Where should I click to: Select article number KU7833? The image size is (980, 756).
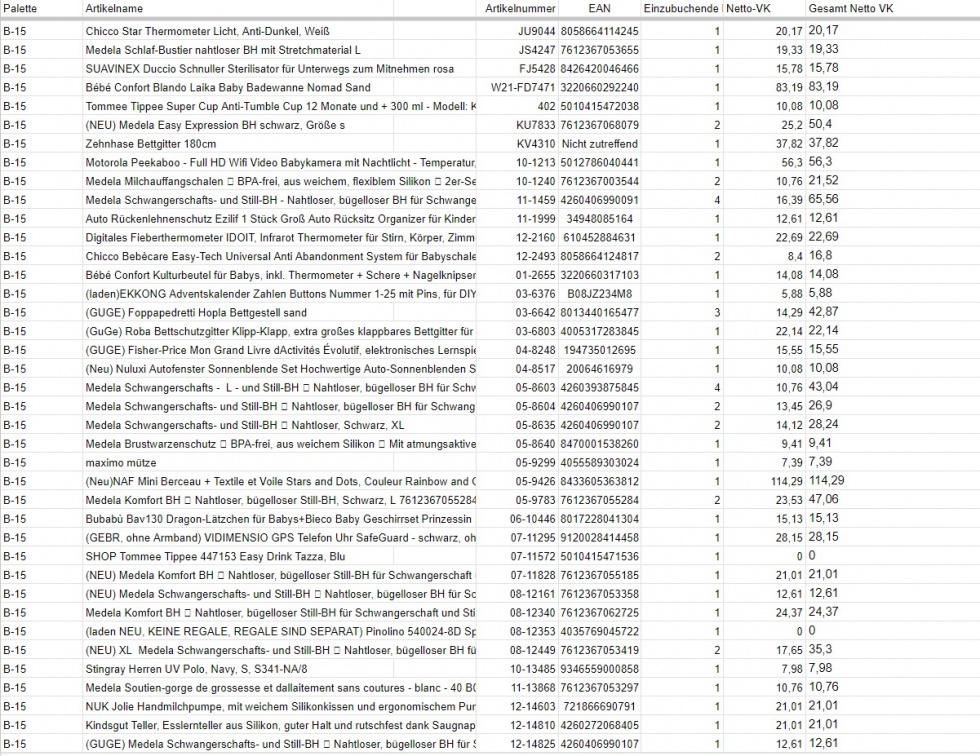[x=536, y=125]
